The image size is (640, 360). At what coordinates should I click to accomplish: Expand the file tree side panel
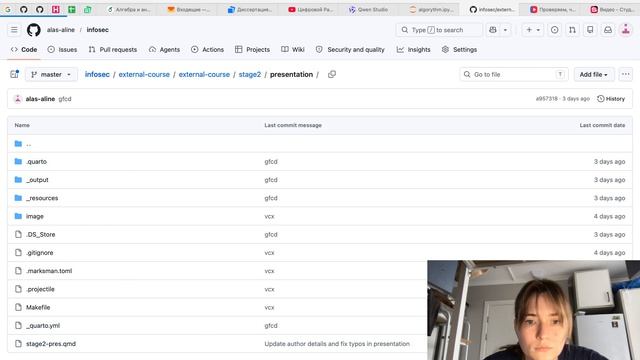(15, 74)
